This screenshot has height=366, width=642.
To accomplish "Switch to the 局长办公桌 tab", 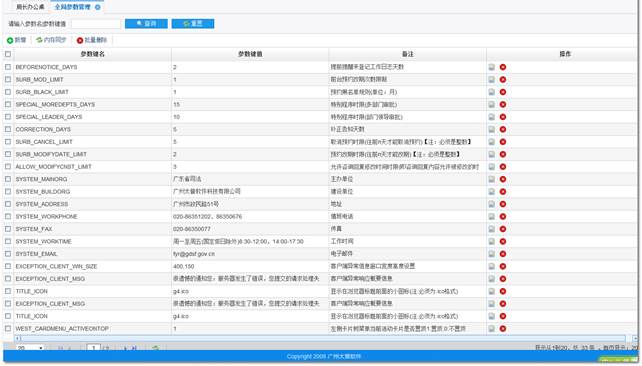I will [x=29, y=7].
